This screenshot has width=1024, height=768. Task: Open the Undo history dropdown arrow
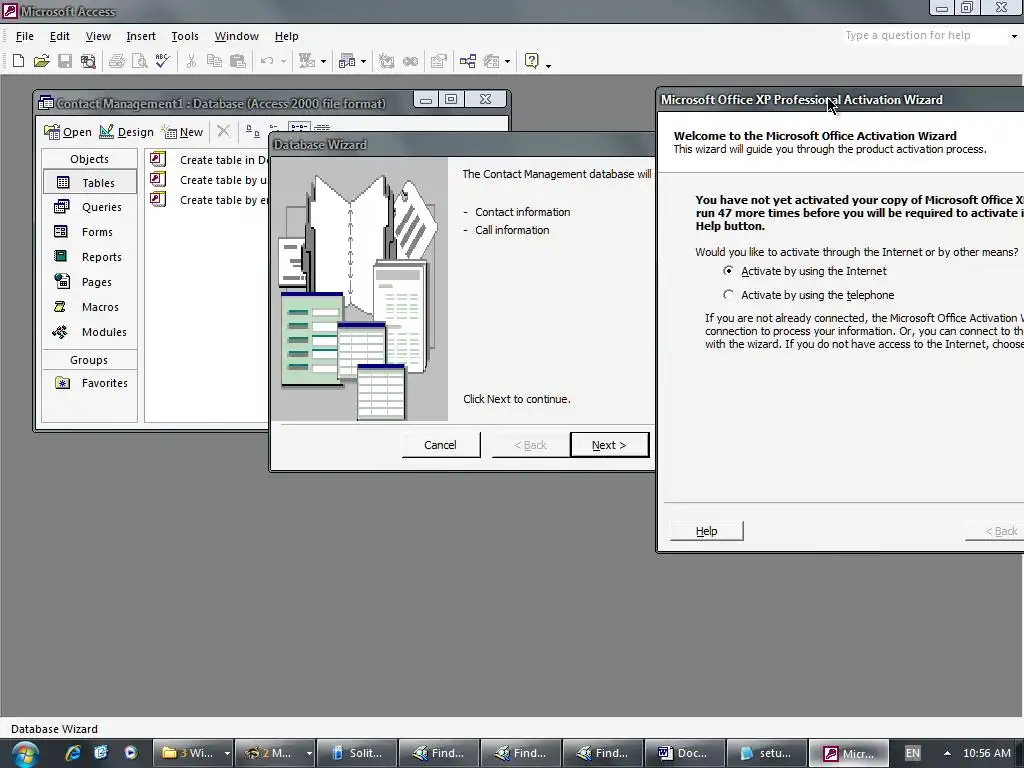[x=283, y=61]
